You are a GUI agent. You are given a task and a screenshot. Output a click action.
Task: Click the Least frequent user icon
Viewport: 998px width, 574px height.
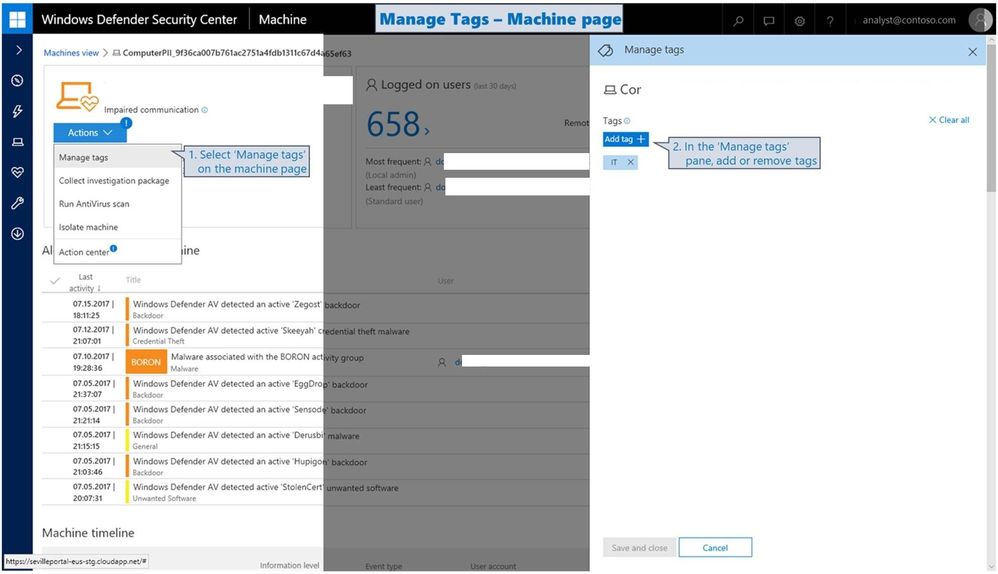428,187
